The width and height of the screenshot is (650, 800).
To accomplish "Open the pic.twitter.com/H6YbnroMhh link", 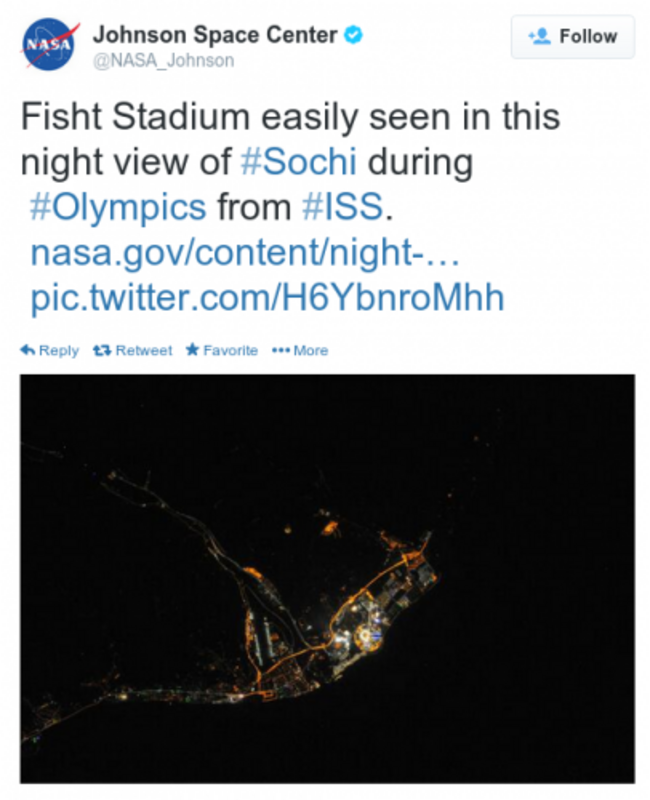I will tap(267, 297).
